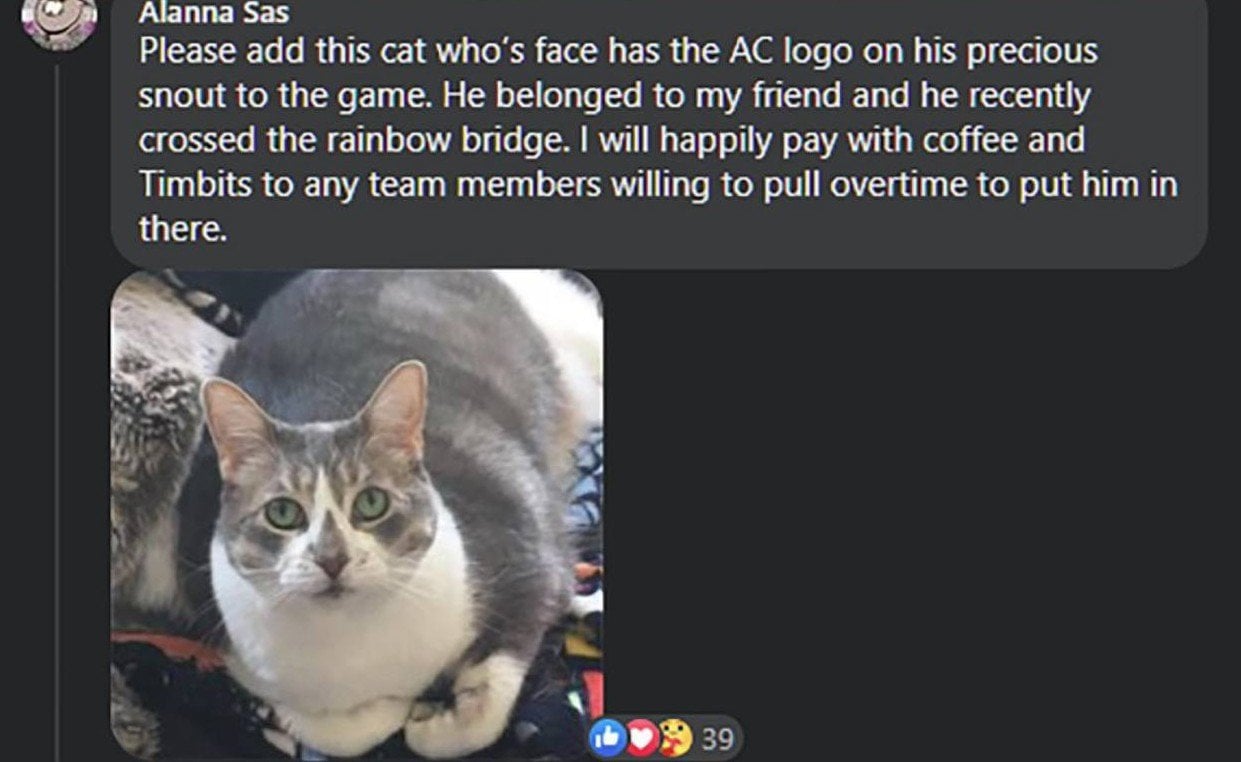The image size is (1241, 762).
Task: Click the word "coffee" in the comment
Action: point(969,140)
